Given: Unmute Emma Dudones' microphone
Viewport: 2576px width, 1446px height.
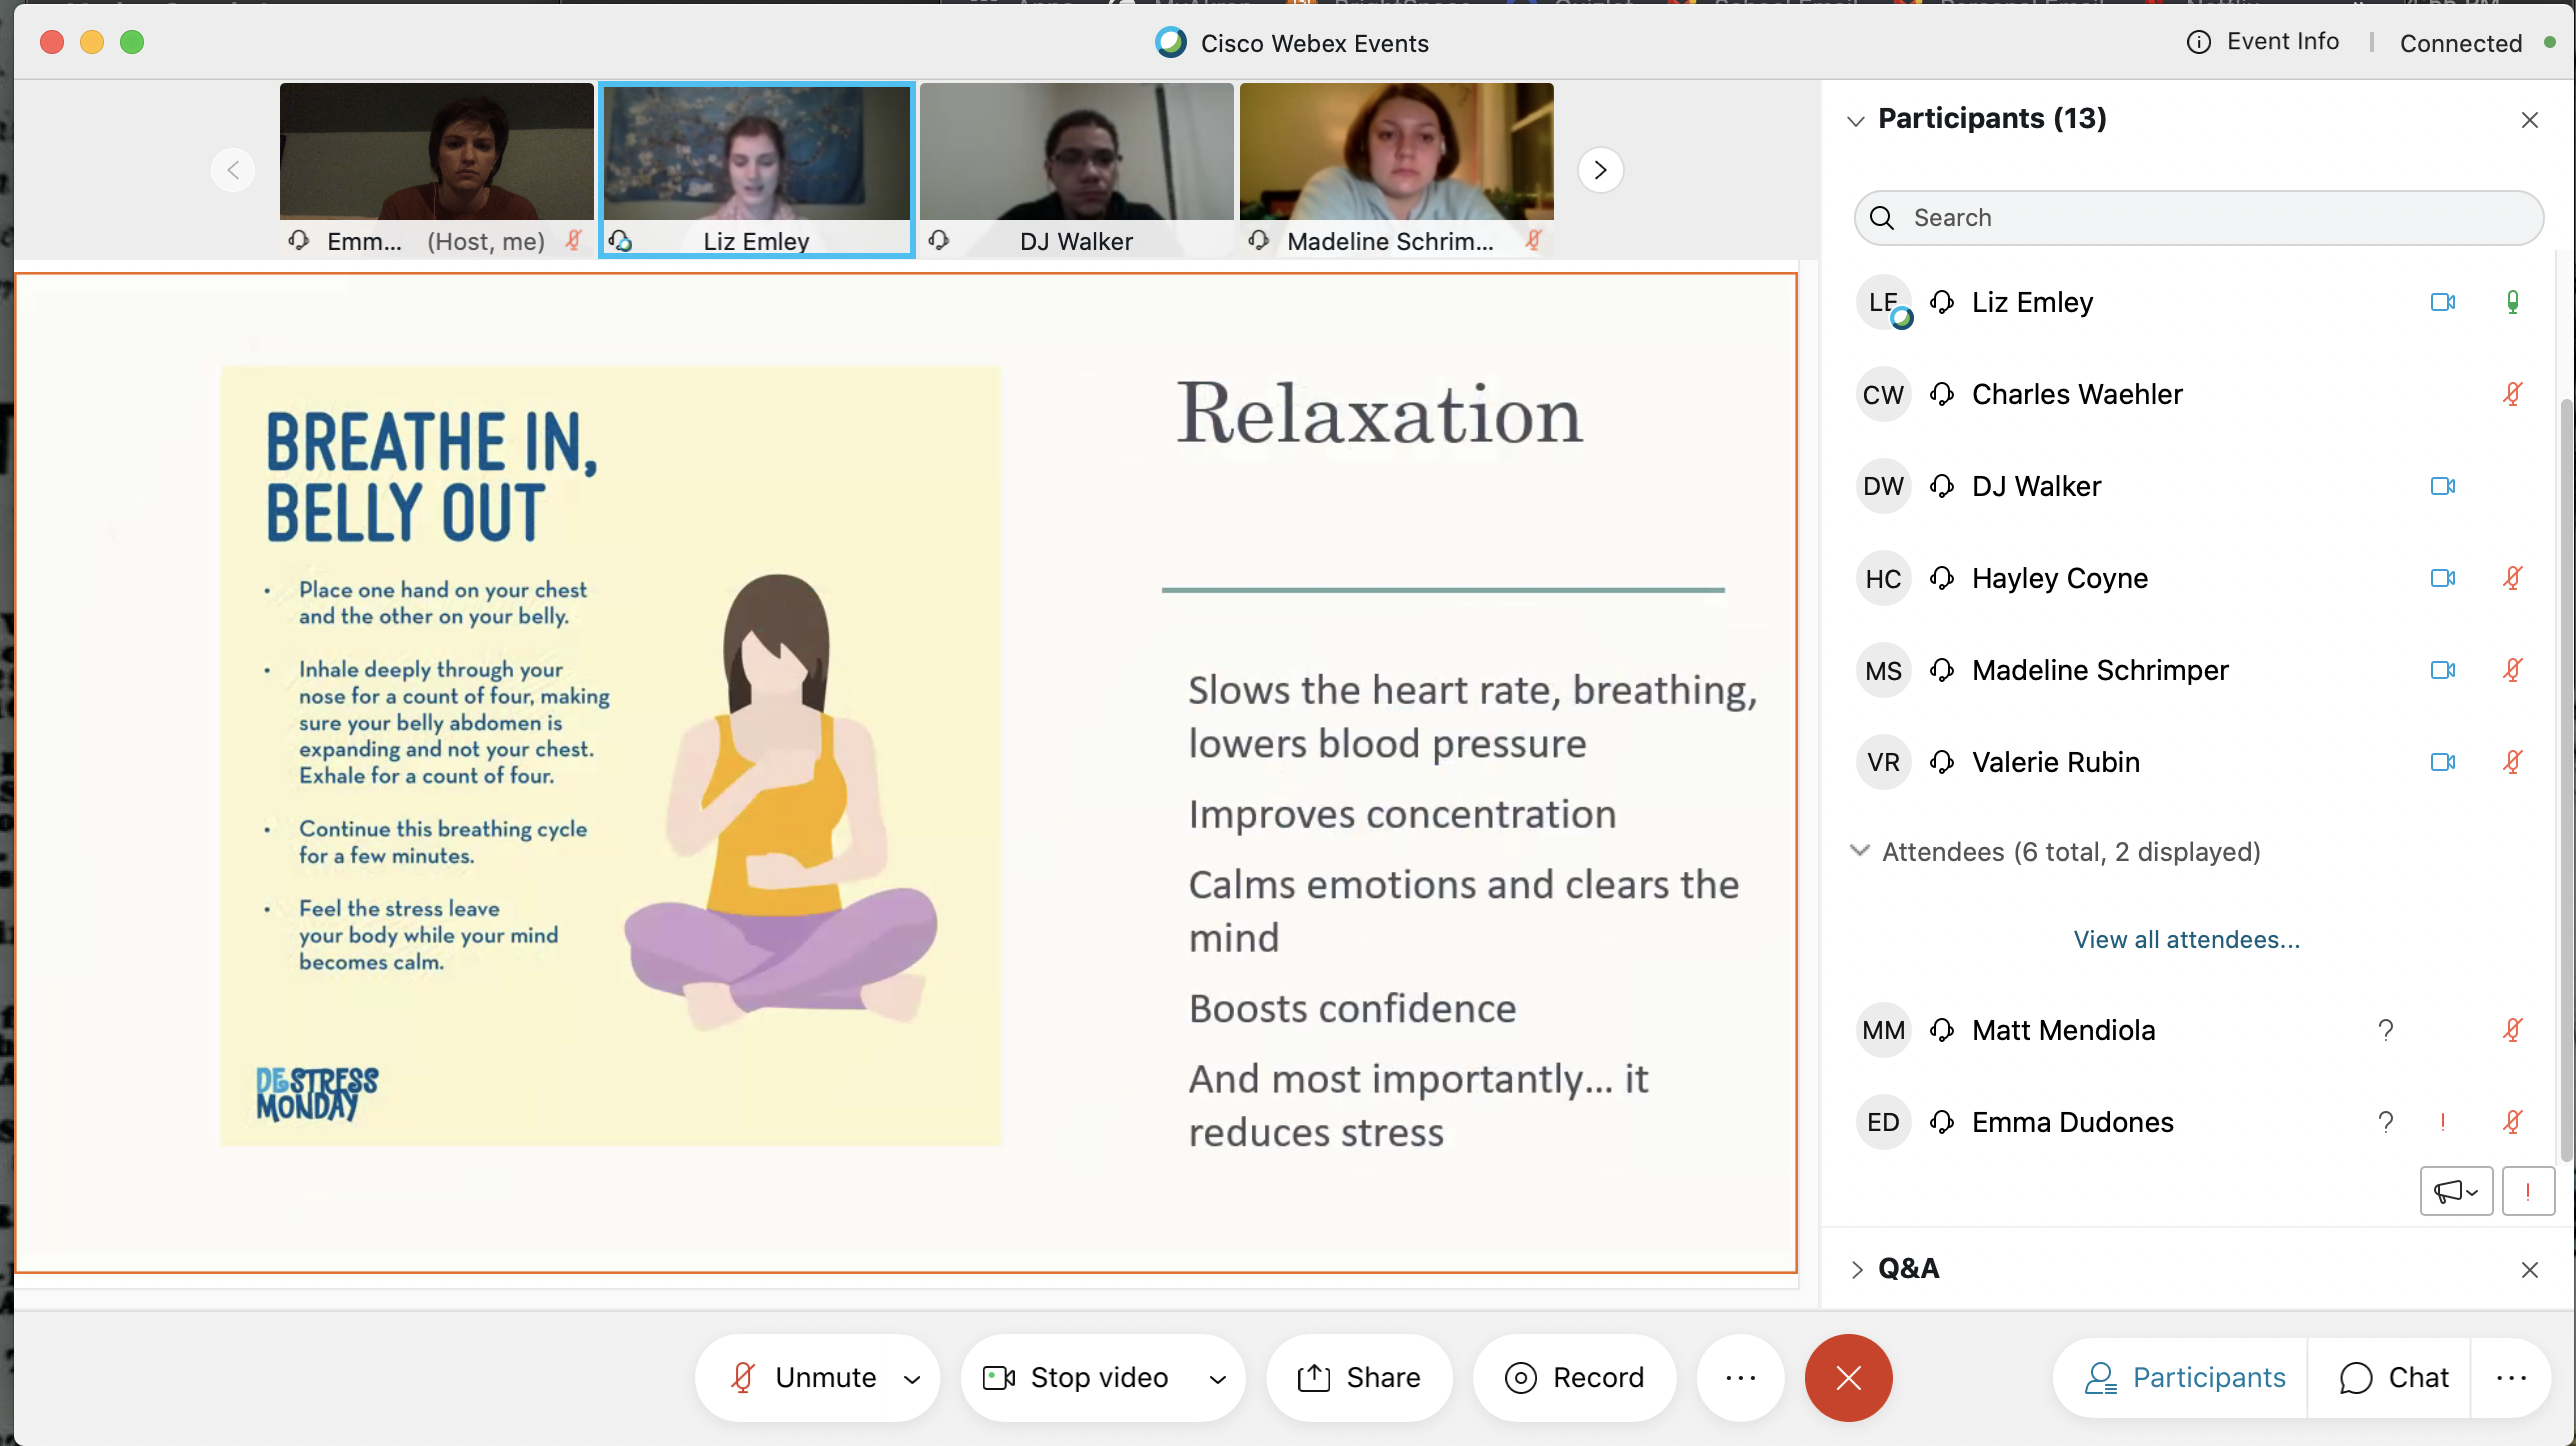Looking at the screenshot, I should [2512, 1122].
